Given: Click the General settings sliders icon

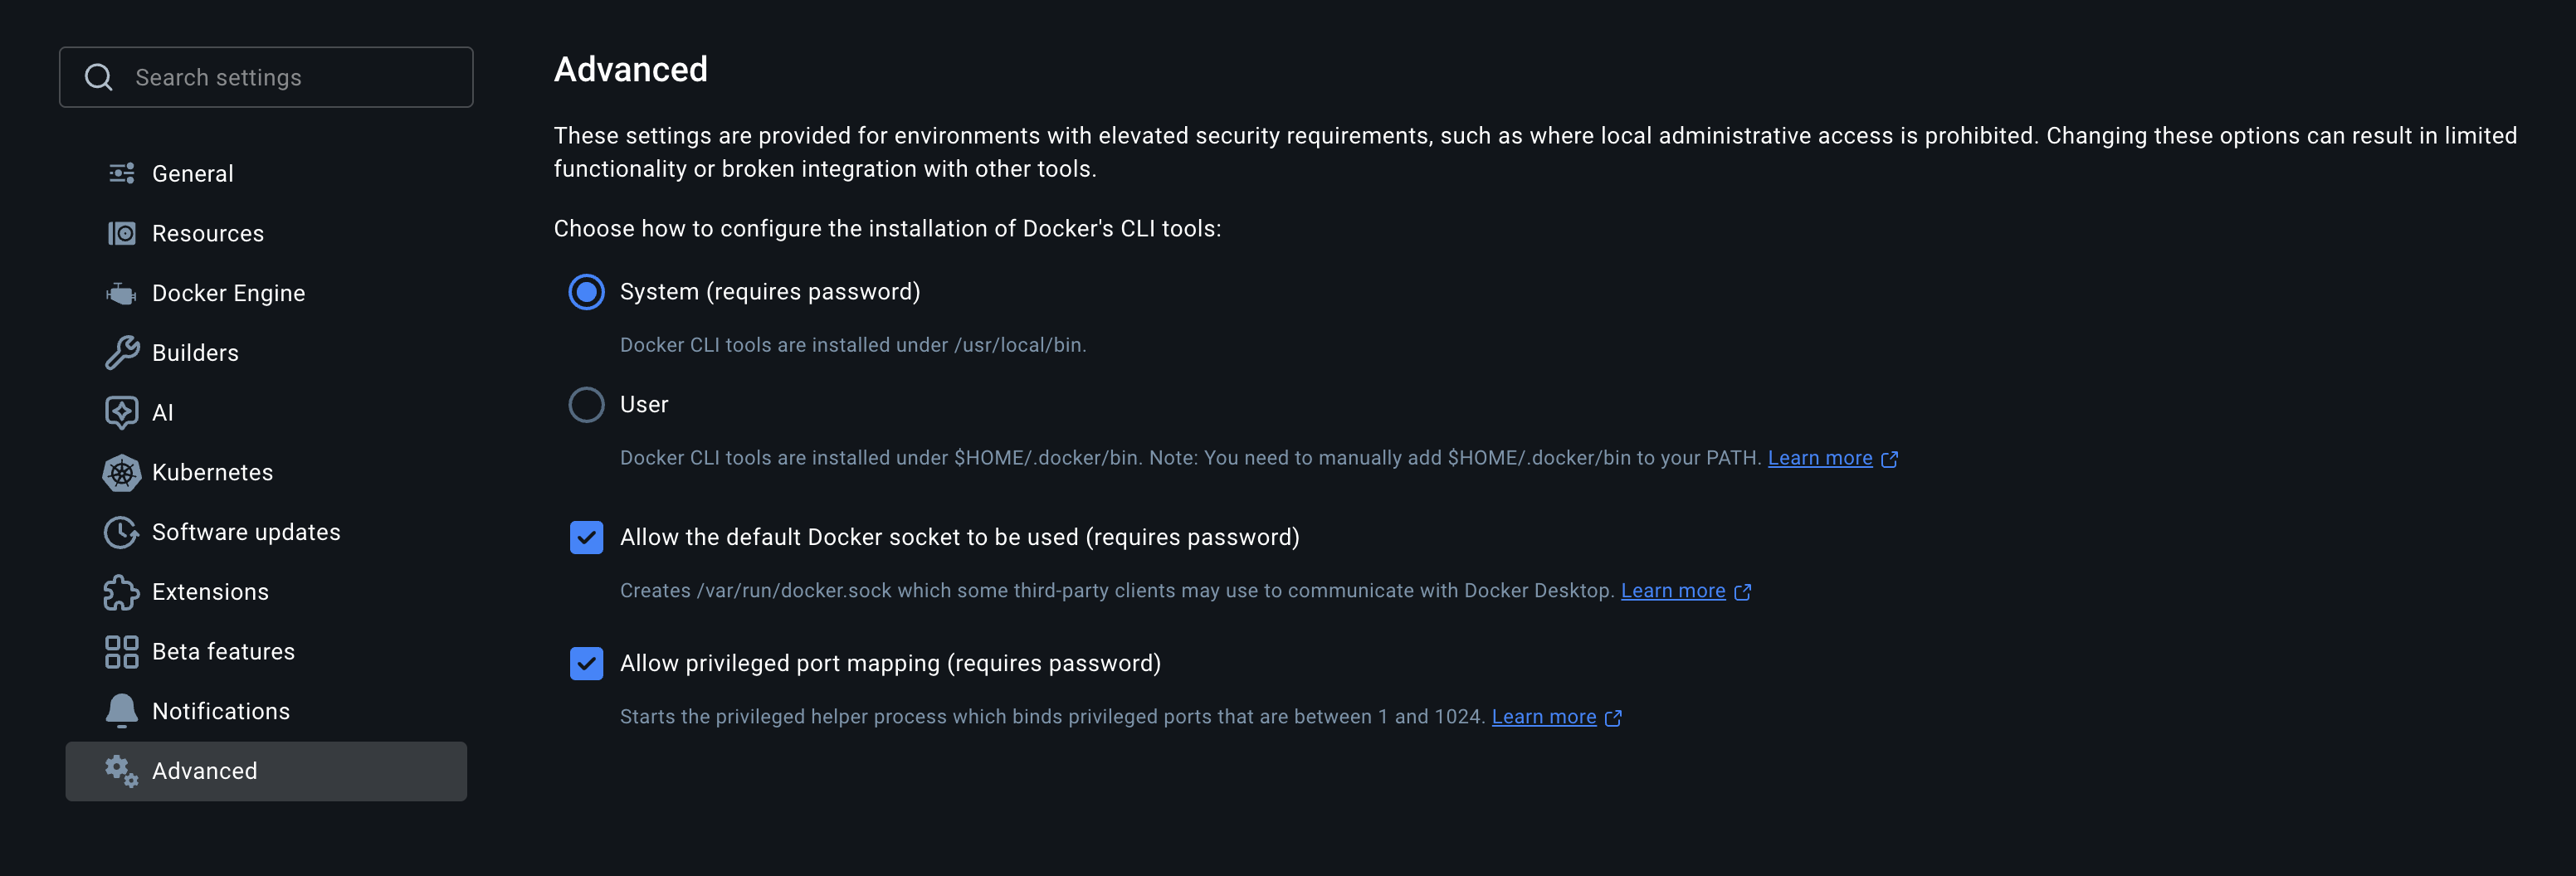Looking at the screenshot, I should click(121, 173).
